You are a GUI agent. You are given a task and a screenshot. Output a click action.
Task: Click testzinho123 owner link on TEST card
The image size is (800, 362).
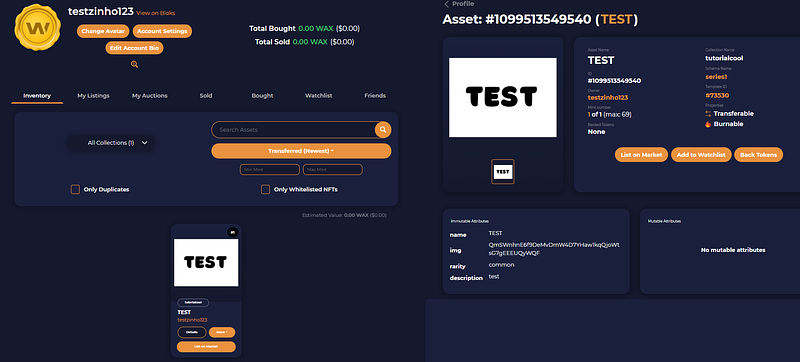coord(192,320)
